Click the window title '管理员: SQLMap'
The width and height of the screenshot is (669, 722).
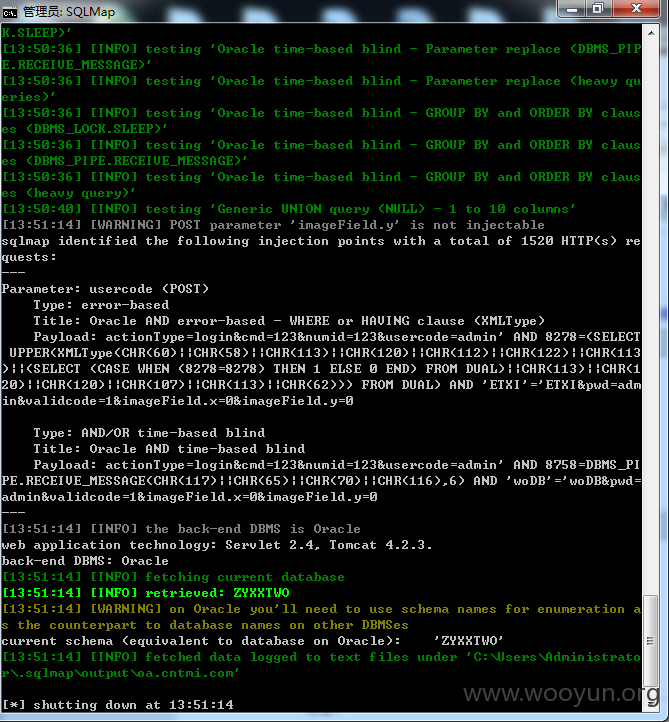point(69,12)
